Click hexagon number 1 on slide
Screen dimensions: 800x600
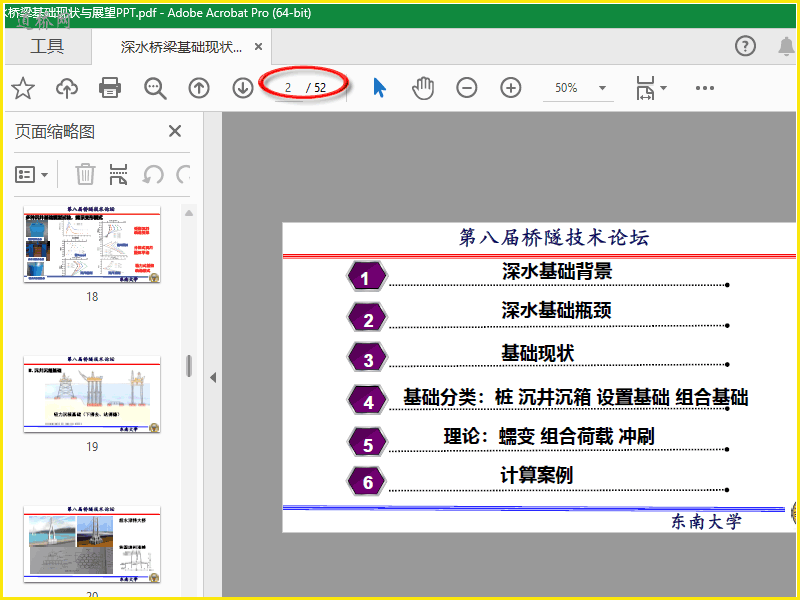pyautogui.click(x=366, y=277)
